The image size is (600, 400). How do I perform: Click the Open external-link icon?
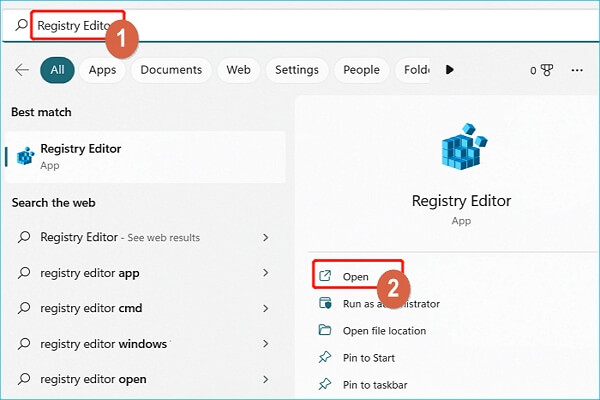(x=325, y=276)
